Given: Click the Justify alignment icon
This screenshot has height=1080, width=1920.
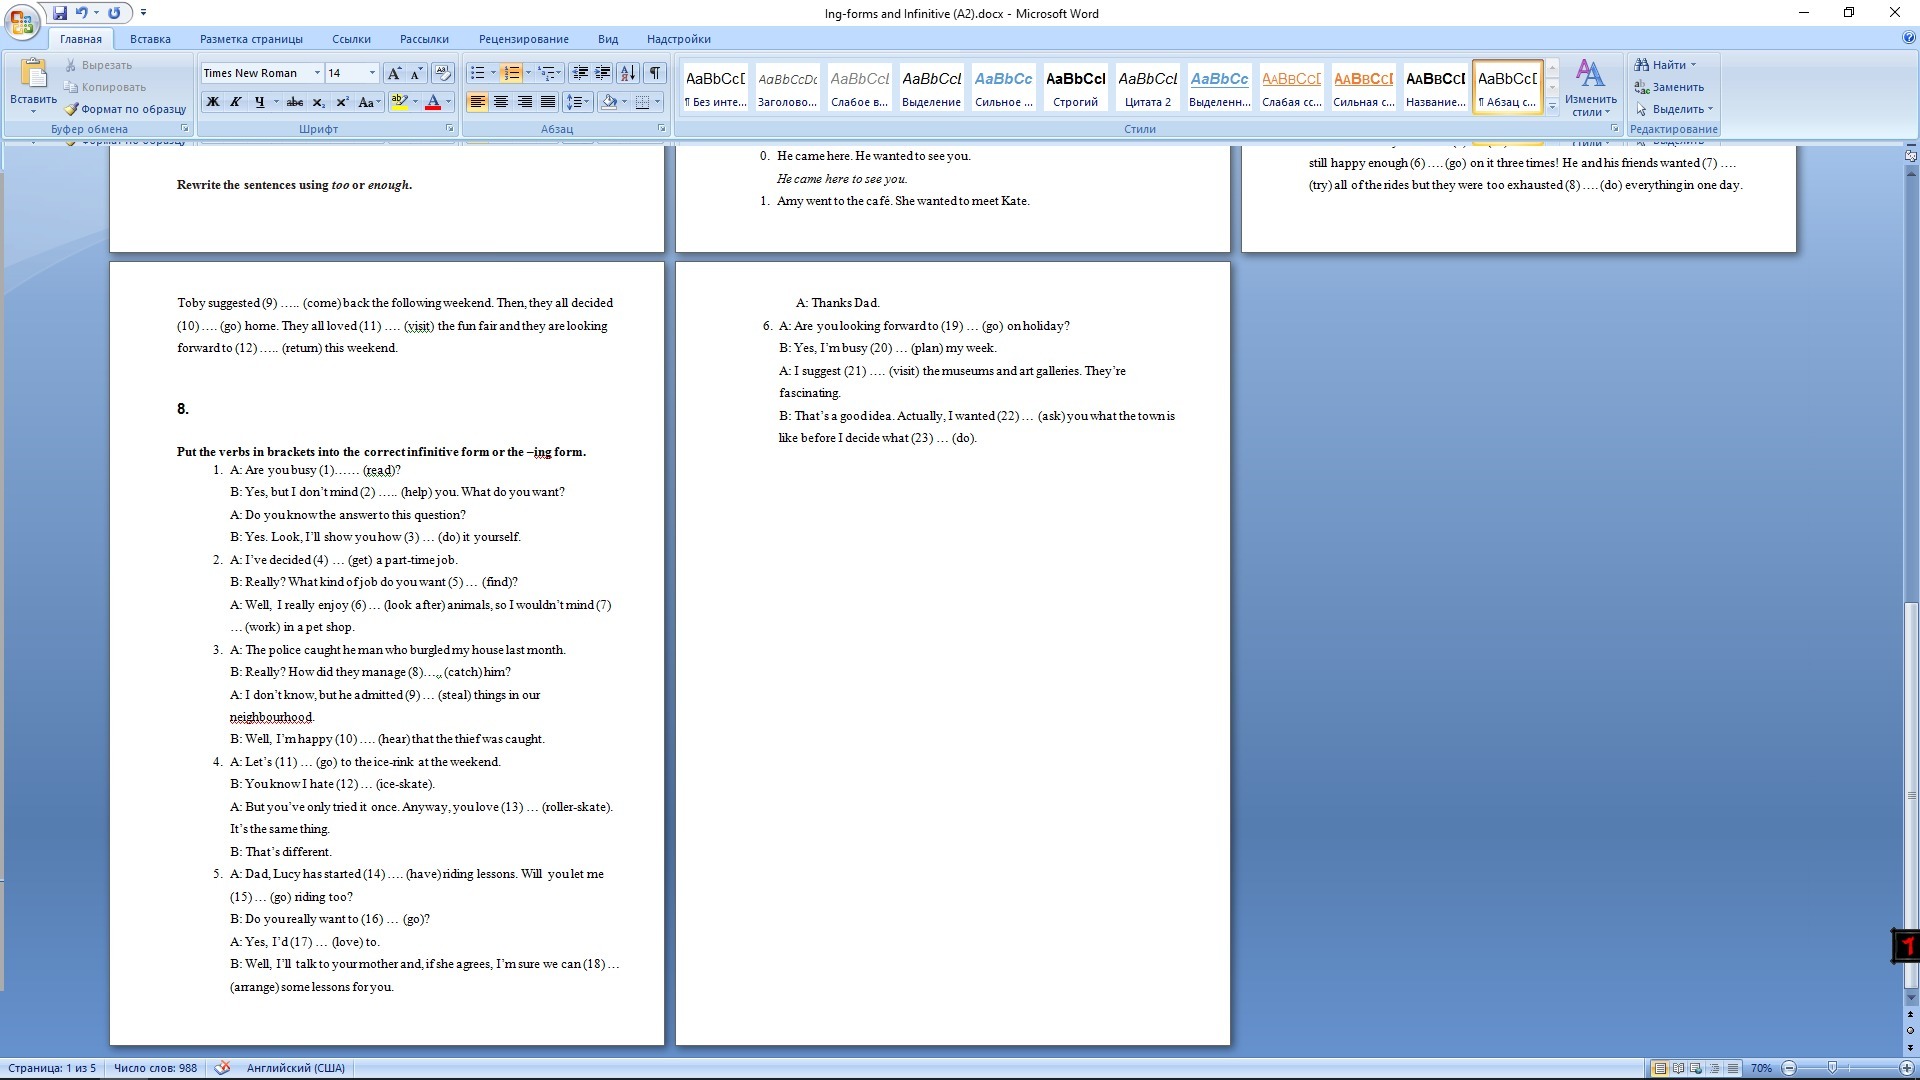Looking at the screenshot, I should (548, 102).
